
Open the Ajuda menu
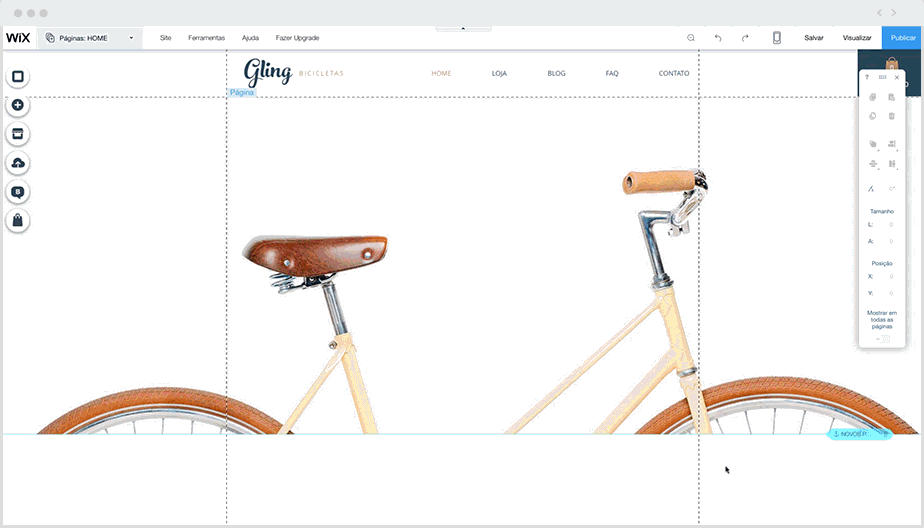click(250, 38)
